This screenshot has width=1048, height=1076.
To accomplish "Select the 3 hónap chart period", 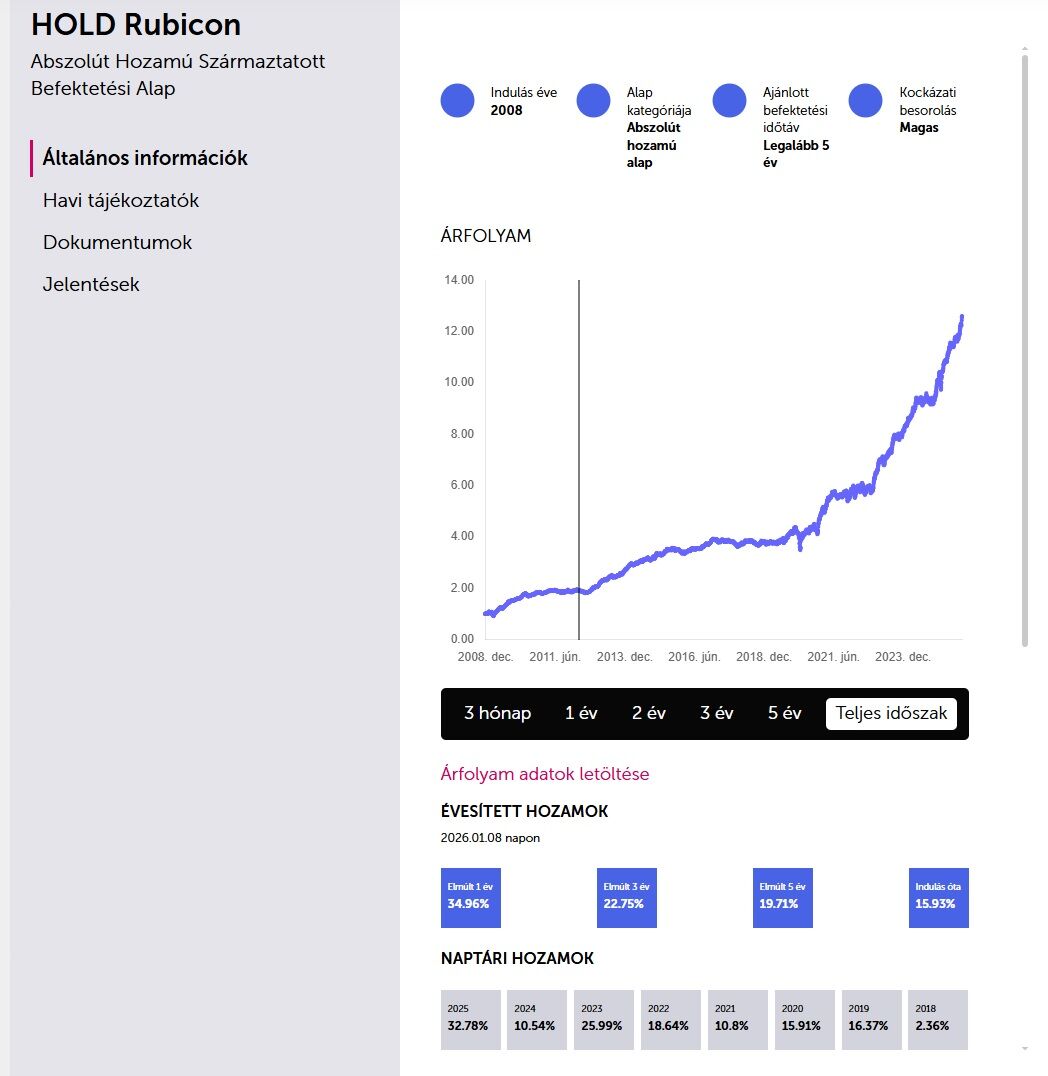I will [x=497, y=714].
